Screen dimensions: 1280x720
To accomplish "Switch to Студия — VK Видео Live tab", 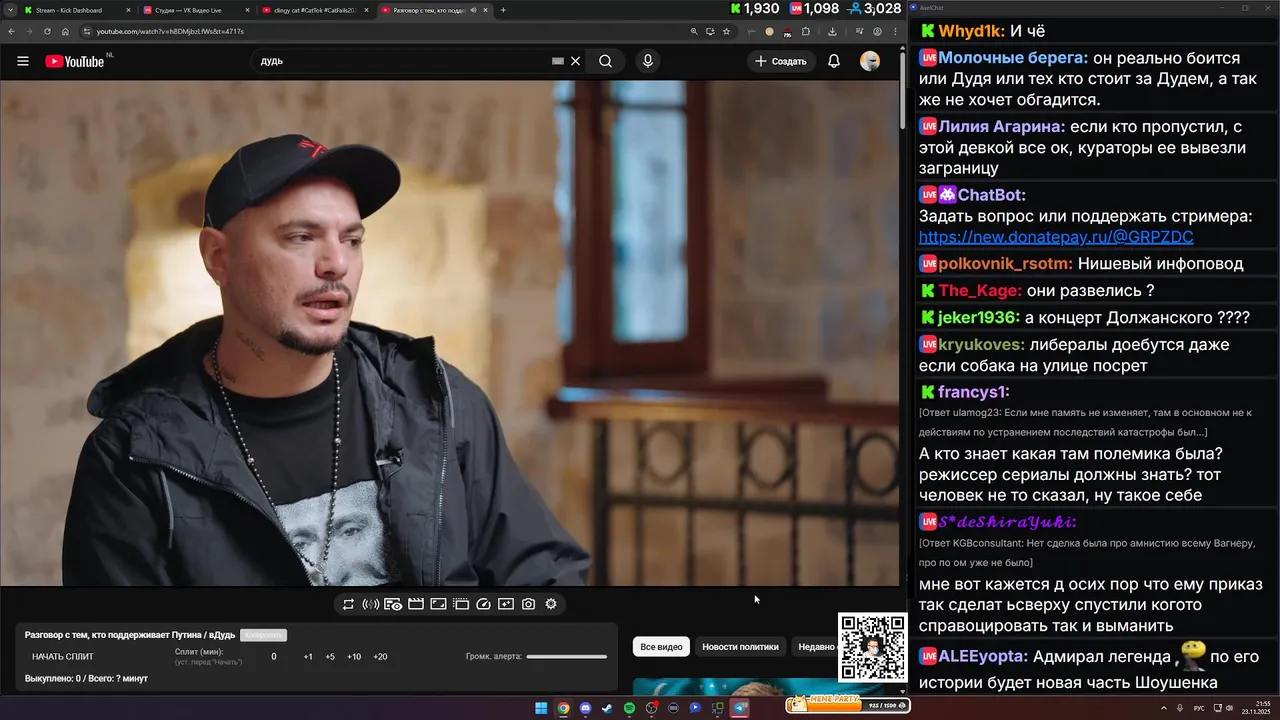I will click(x=195, y=10).
